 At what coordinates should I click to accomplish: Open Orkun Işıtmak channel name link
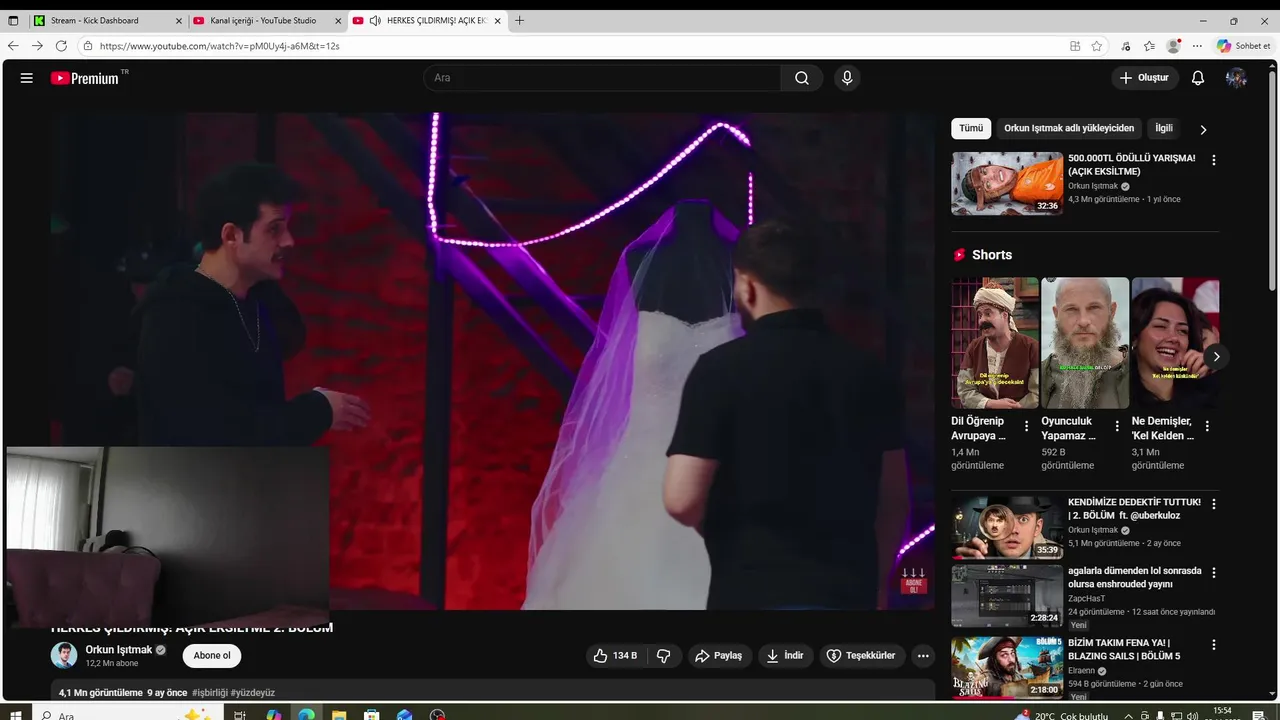tap(119, 650)
